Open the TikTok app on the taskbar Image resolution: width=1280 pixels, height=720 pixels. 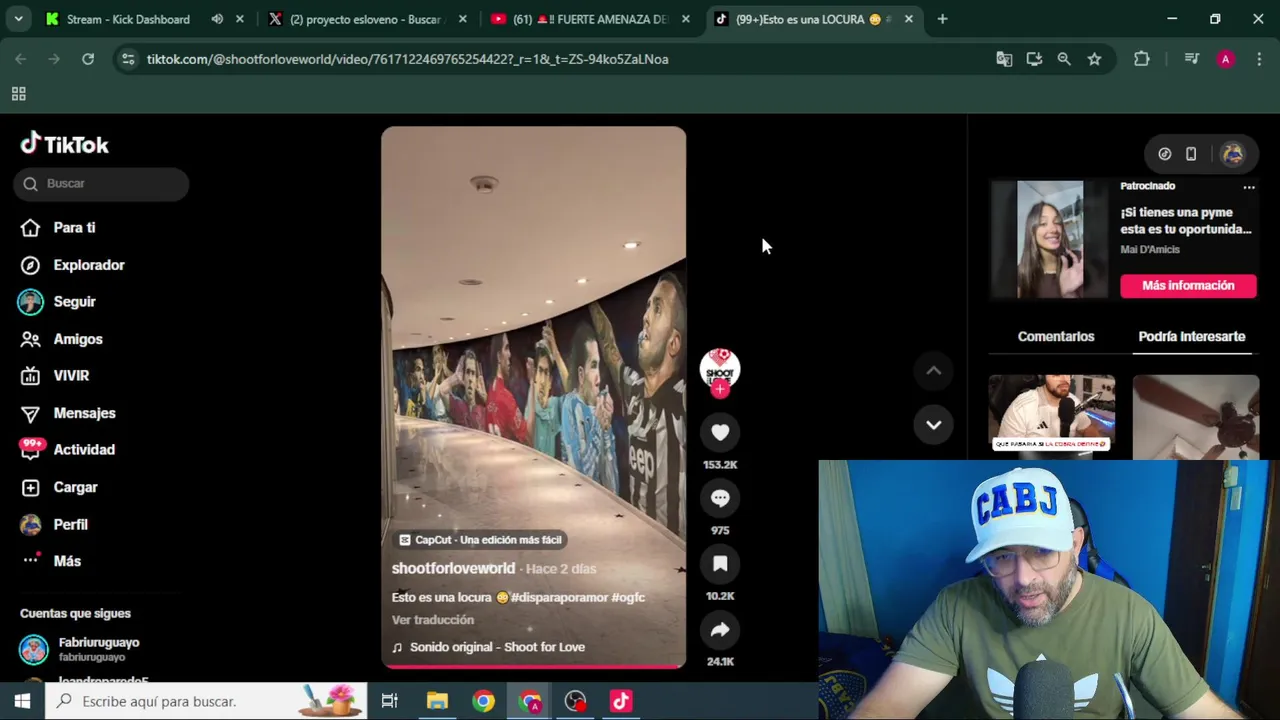(621, 701)
